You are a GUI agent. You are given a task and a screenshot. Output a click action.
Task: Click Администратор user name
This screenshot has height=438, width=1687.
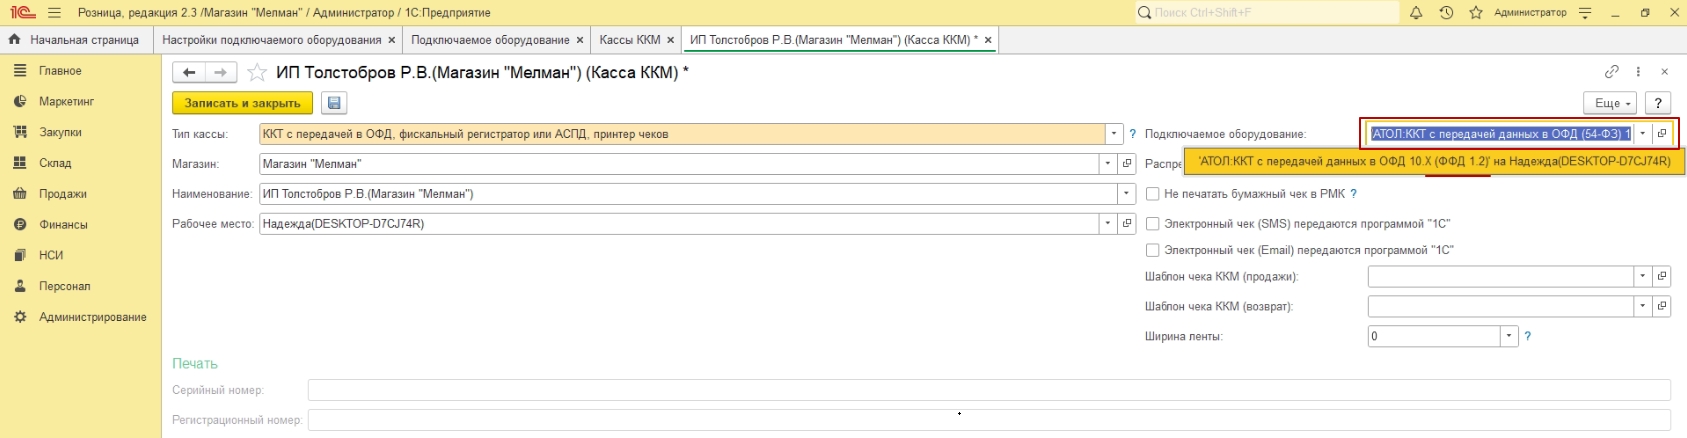coord(1530,13)
